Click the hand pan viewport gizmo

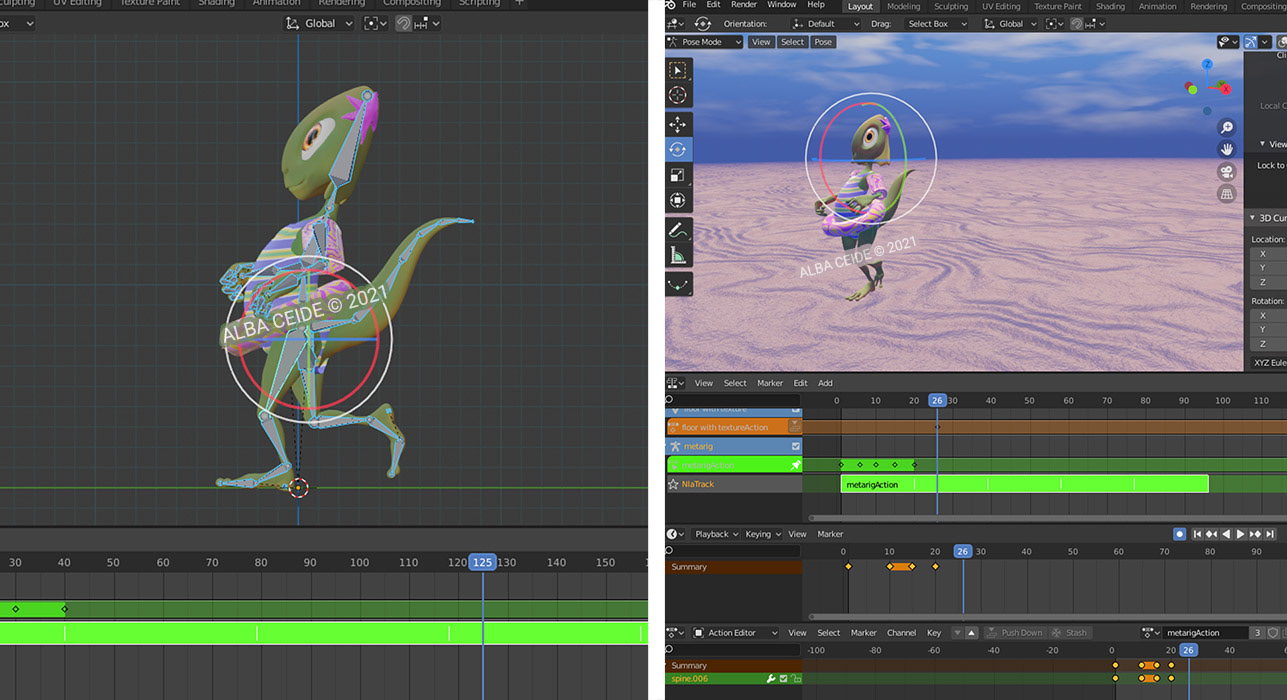pos(1227,150)
